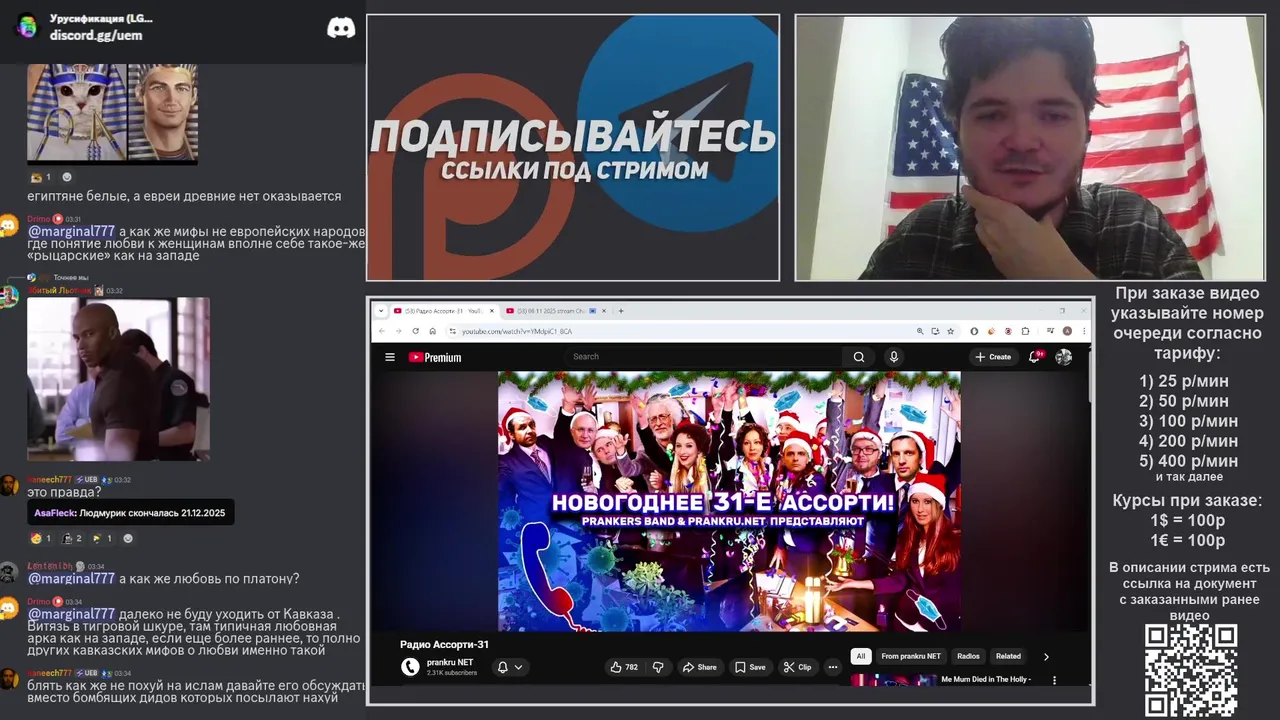The image size is (1280, 720).
Task: Click the emoji reaction under Egyptian image
Action: tap(41, 177)
